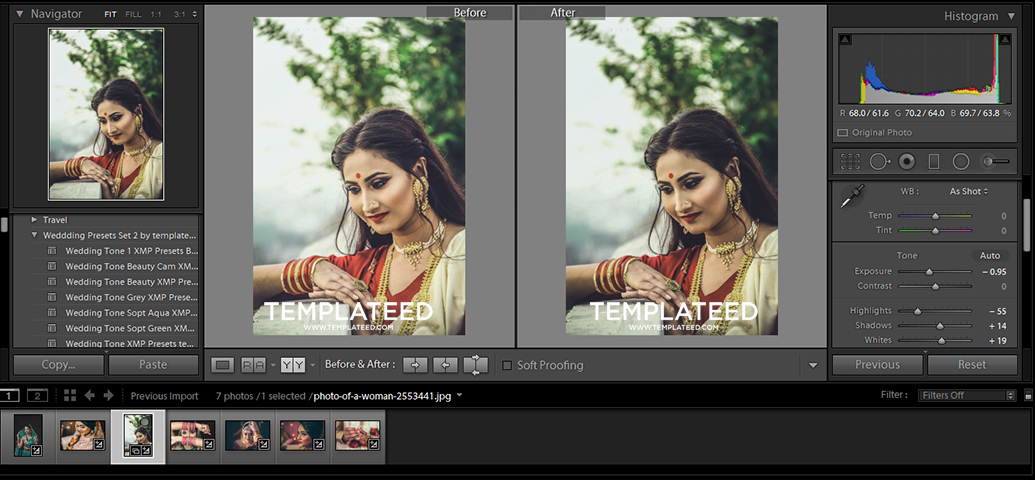
Task: Click the Copy... button
Action: [59, 364]
